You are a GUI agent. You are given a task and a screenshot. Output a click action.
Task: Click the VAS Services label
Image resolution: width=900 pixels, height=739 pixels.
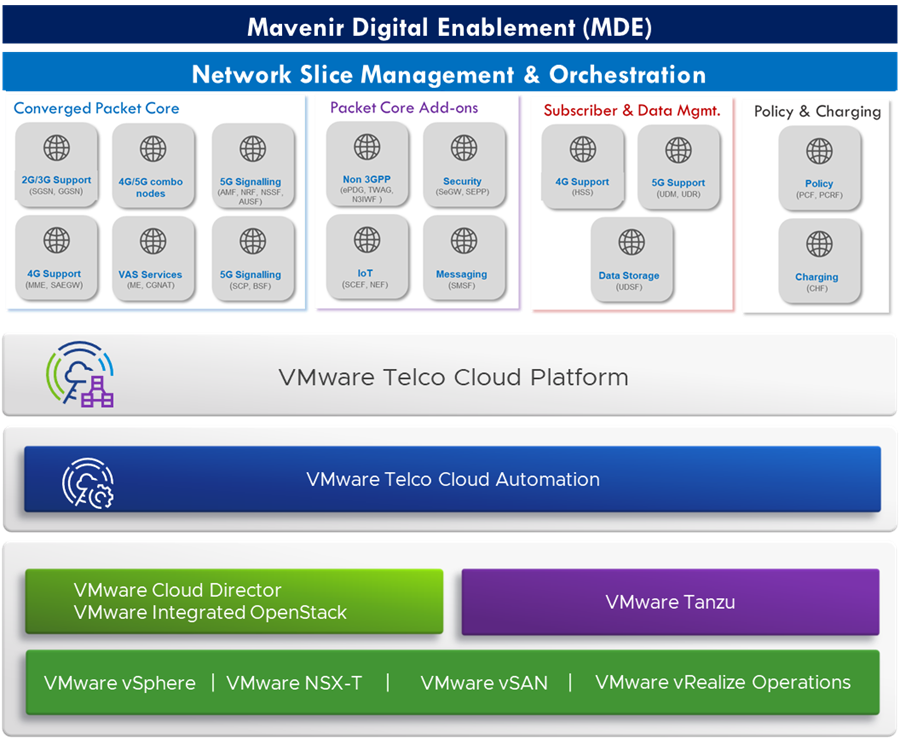tap(150, 275)
